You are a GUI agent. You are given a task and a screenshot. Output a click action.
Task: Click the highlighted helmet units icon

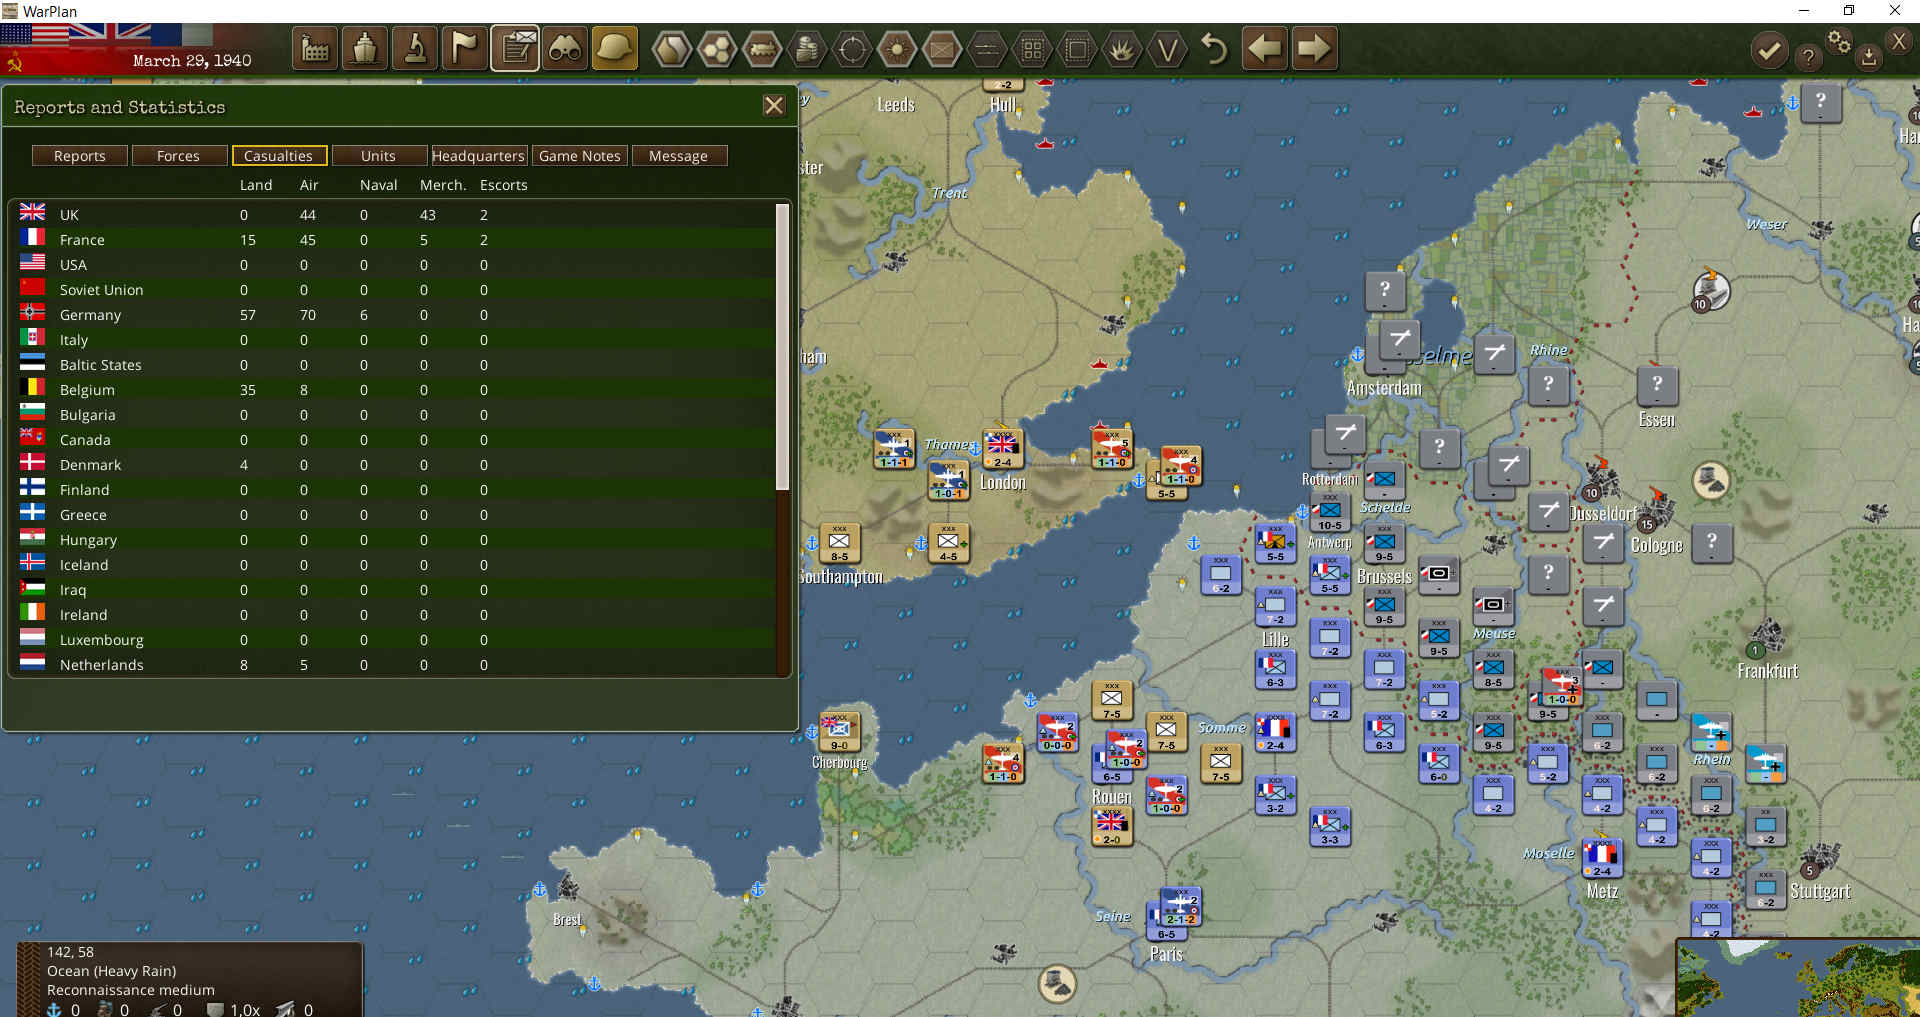tap(615, 49)
